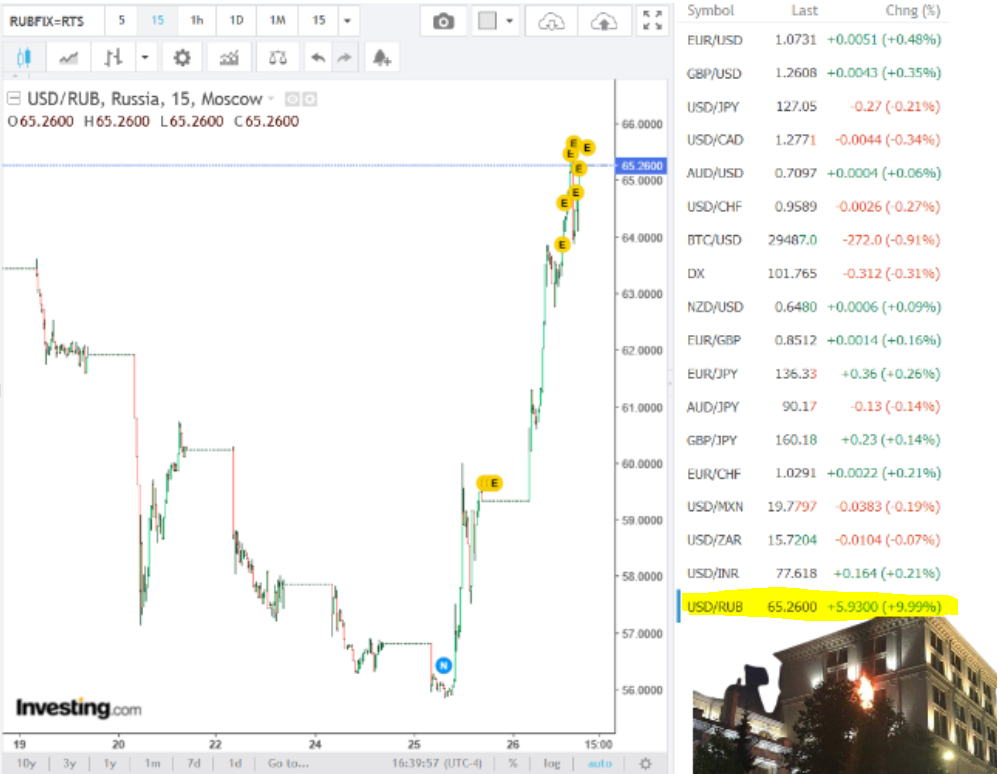Open the layout square dropdown
Screen dimensions: 998x774
(x=495, y=21)
